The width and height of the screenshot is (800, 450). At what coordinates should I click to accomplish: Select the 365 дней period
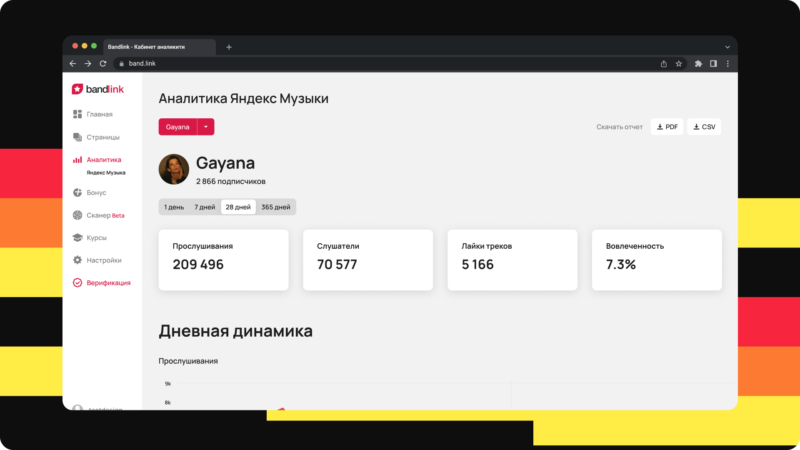(x=275, y=207)
